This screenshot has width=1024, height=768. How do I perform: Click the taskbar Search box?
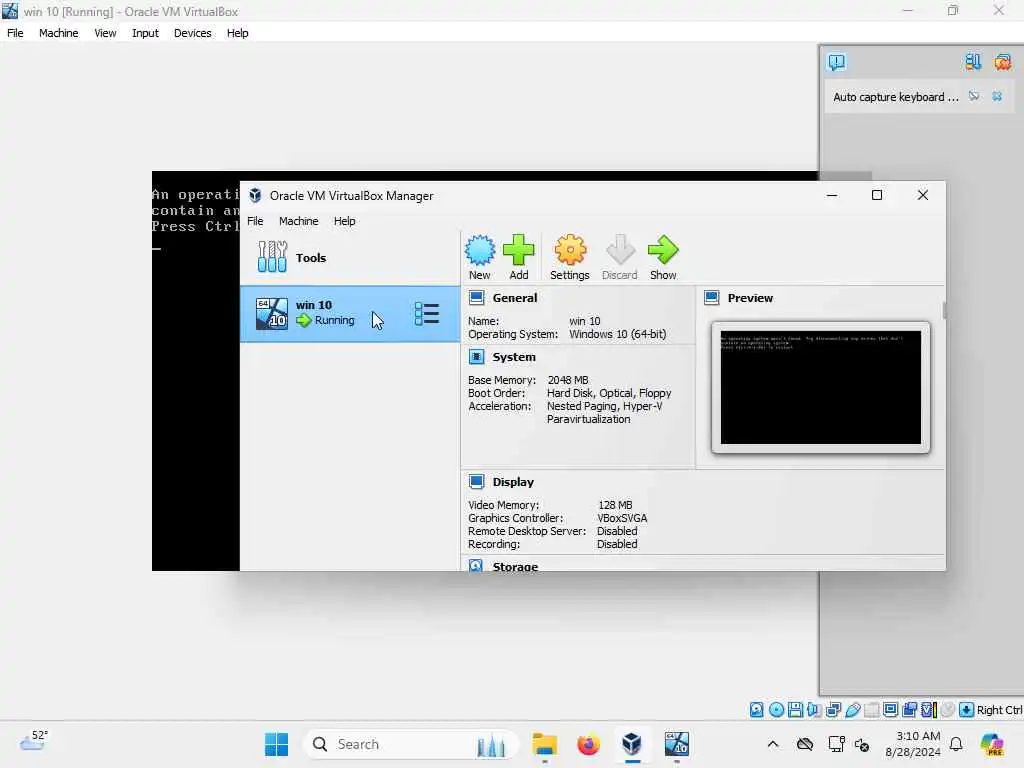(x=410, y=744)
